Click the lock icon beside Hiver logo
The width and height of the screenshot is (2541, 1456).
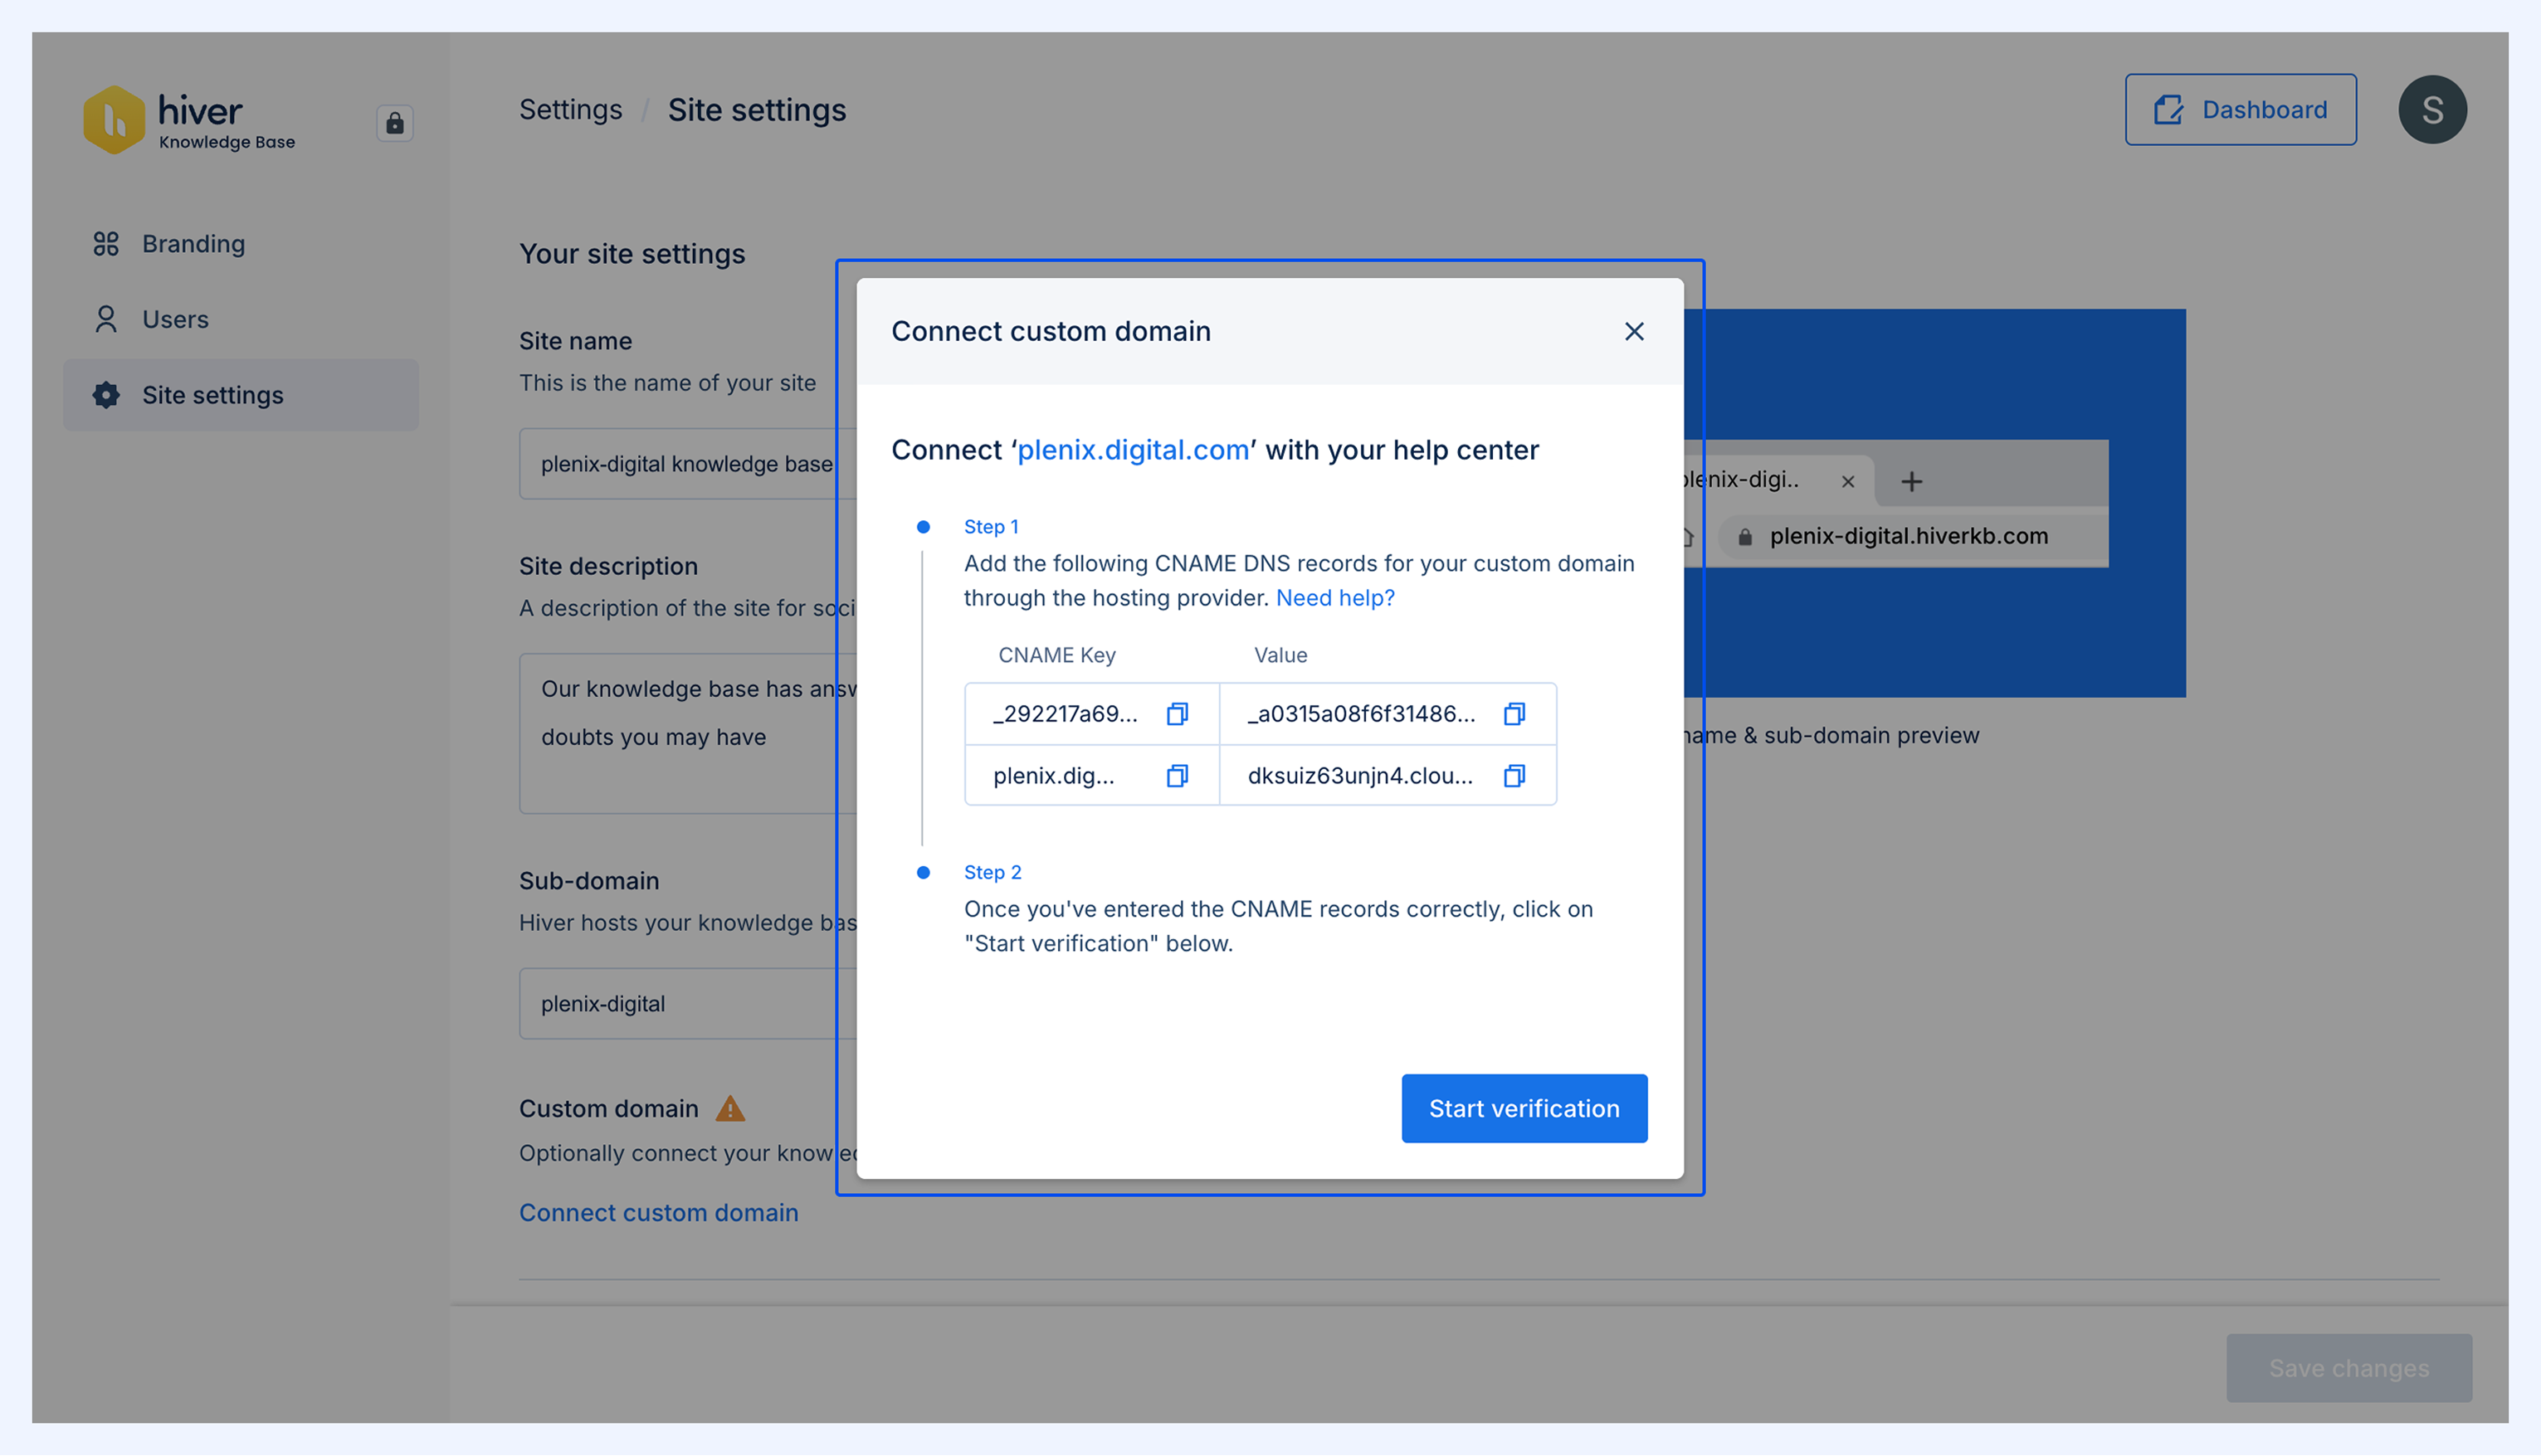395,123
